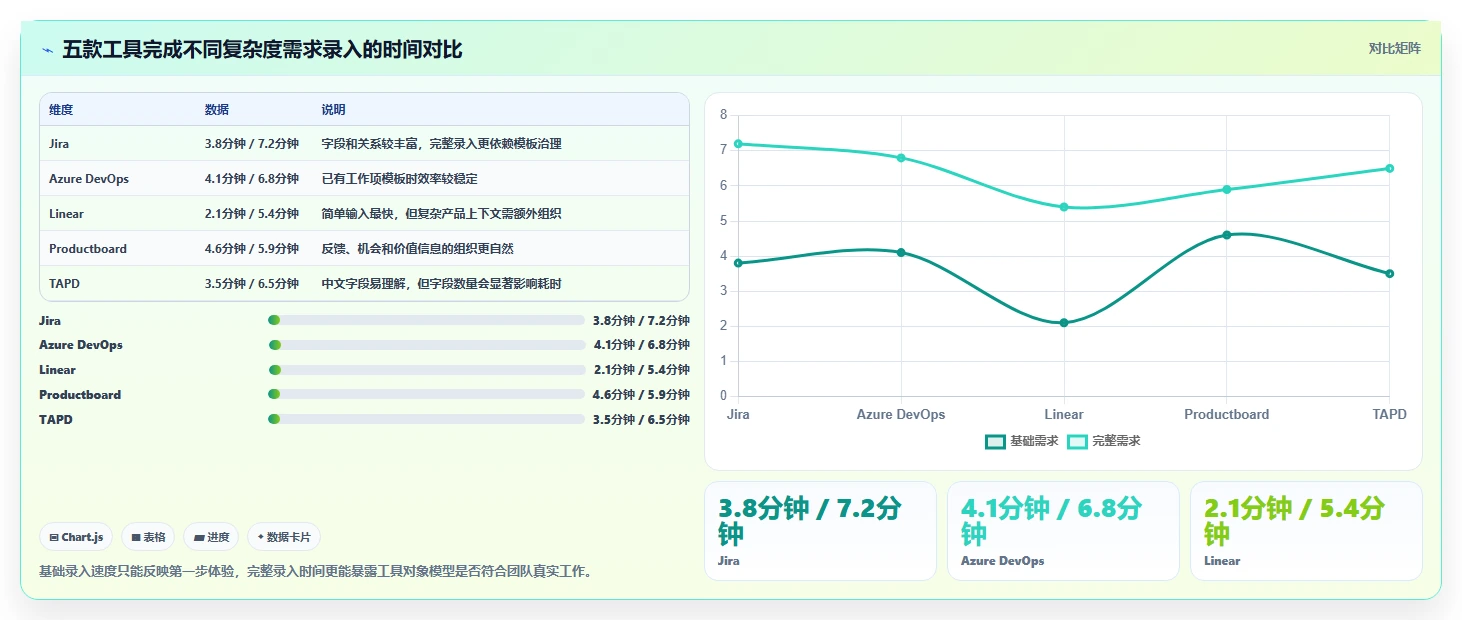Image resolution: width=1462 pixels, height=620 pixels.
Task: Click table cell '2.1分钟 / 5.4分钟'
Action: tap(252, 214)
